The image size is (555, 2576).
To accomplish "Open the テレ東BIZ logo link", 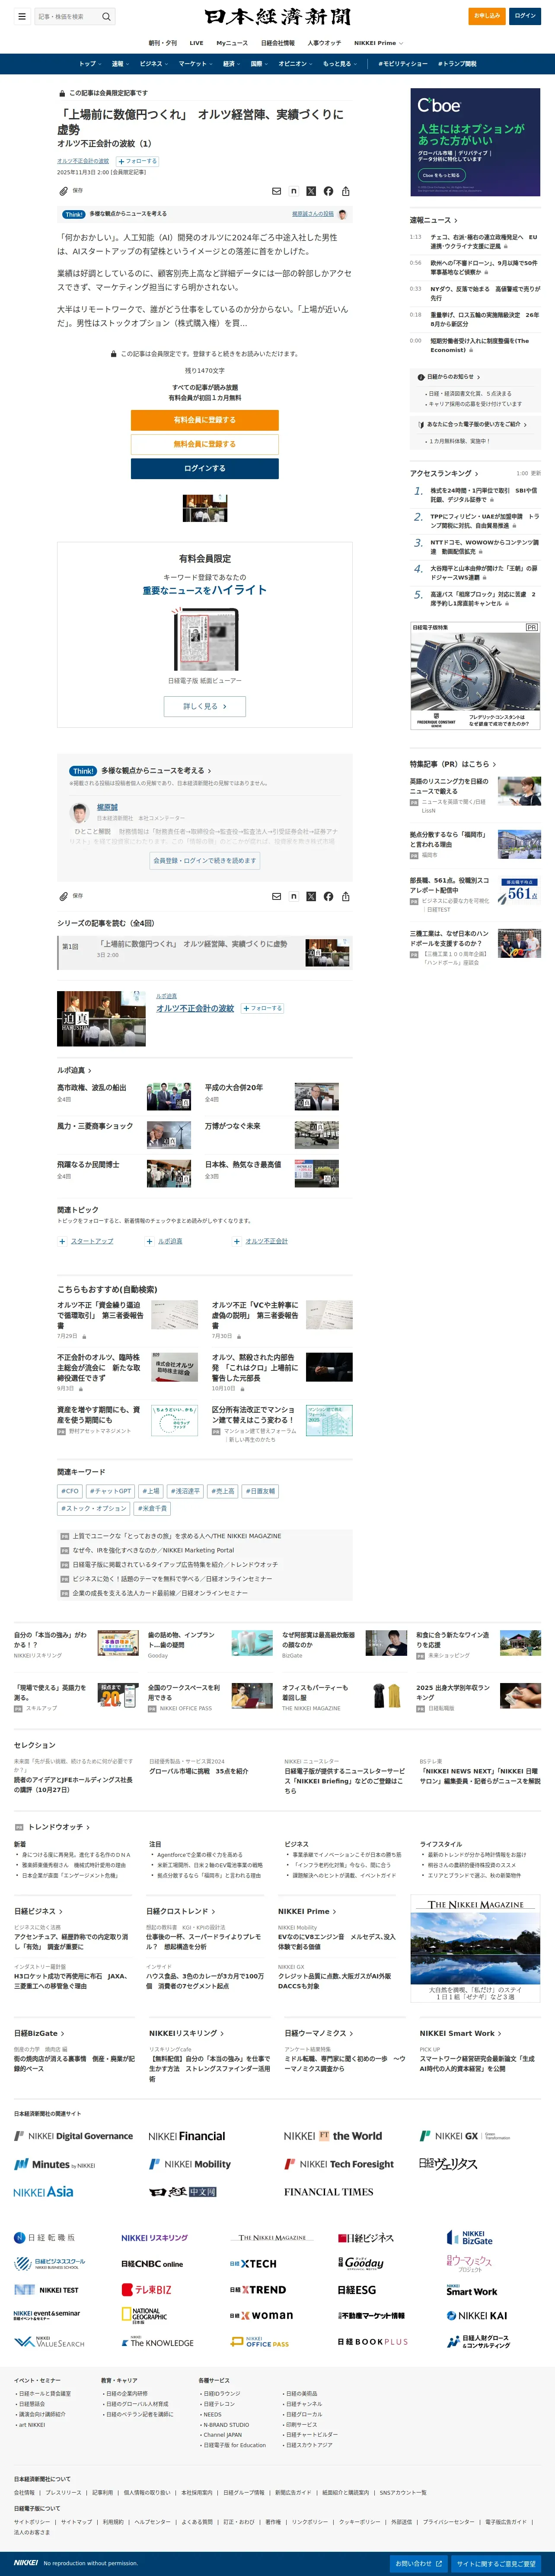I will click(146, 2290).
